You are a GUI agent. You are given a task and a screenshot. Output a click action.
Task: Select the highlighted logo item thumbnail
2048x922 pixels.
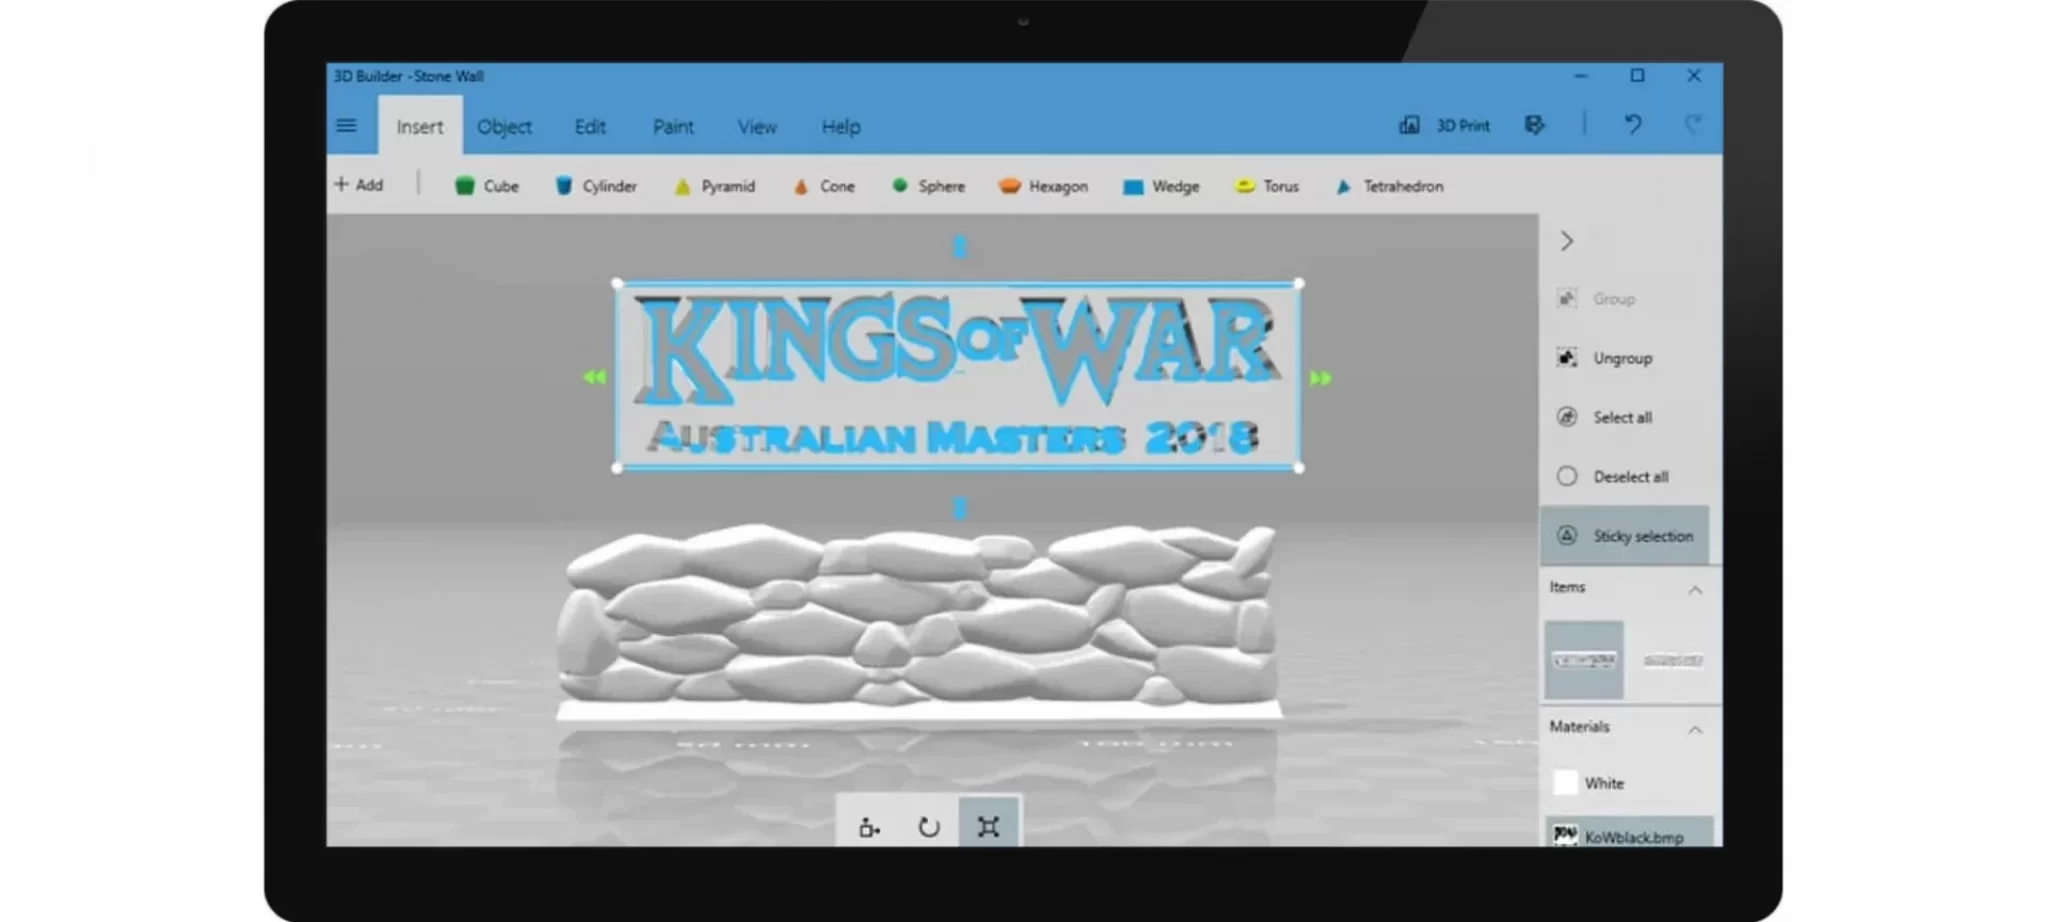[1584, 660]
